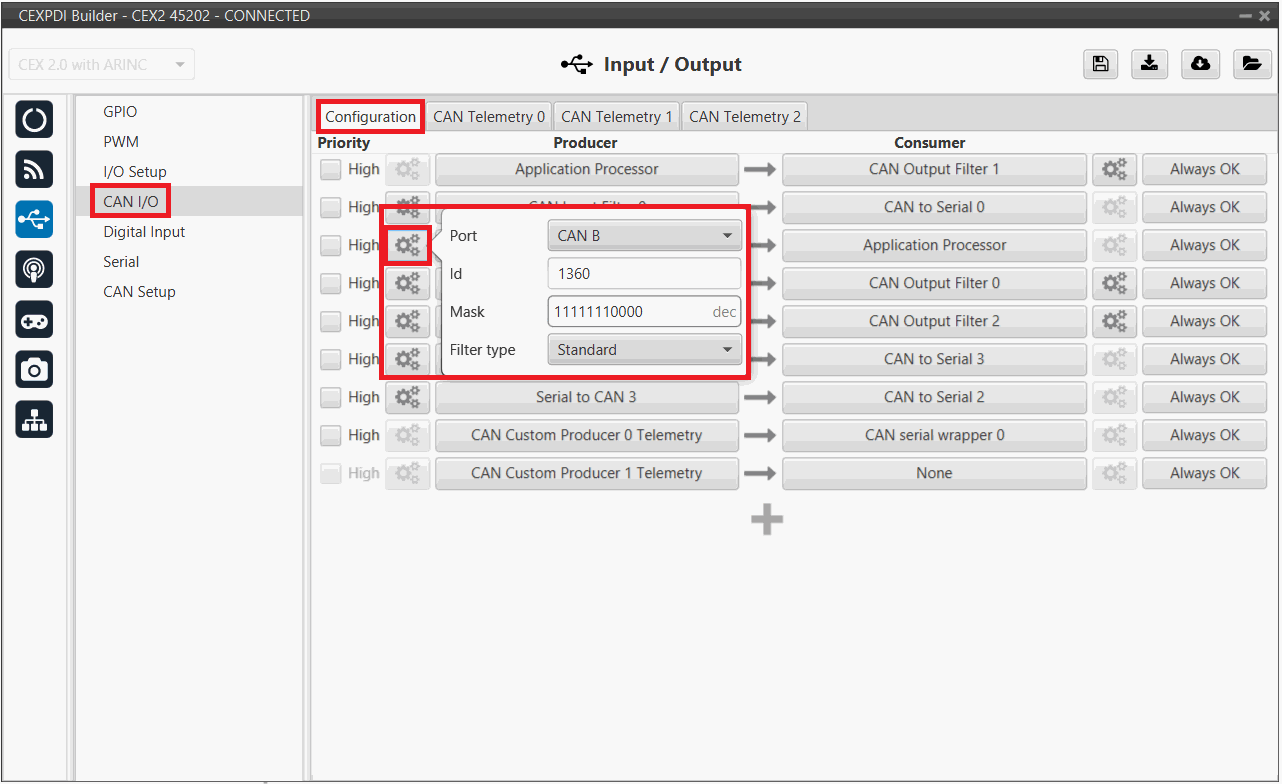Open the camera sidebar section
This screenshot has width=1282, height=784.
click(x=35, y=370)
